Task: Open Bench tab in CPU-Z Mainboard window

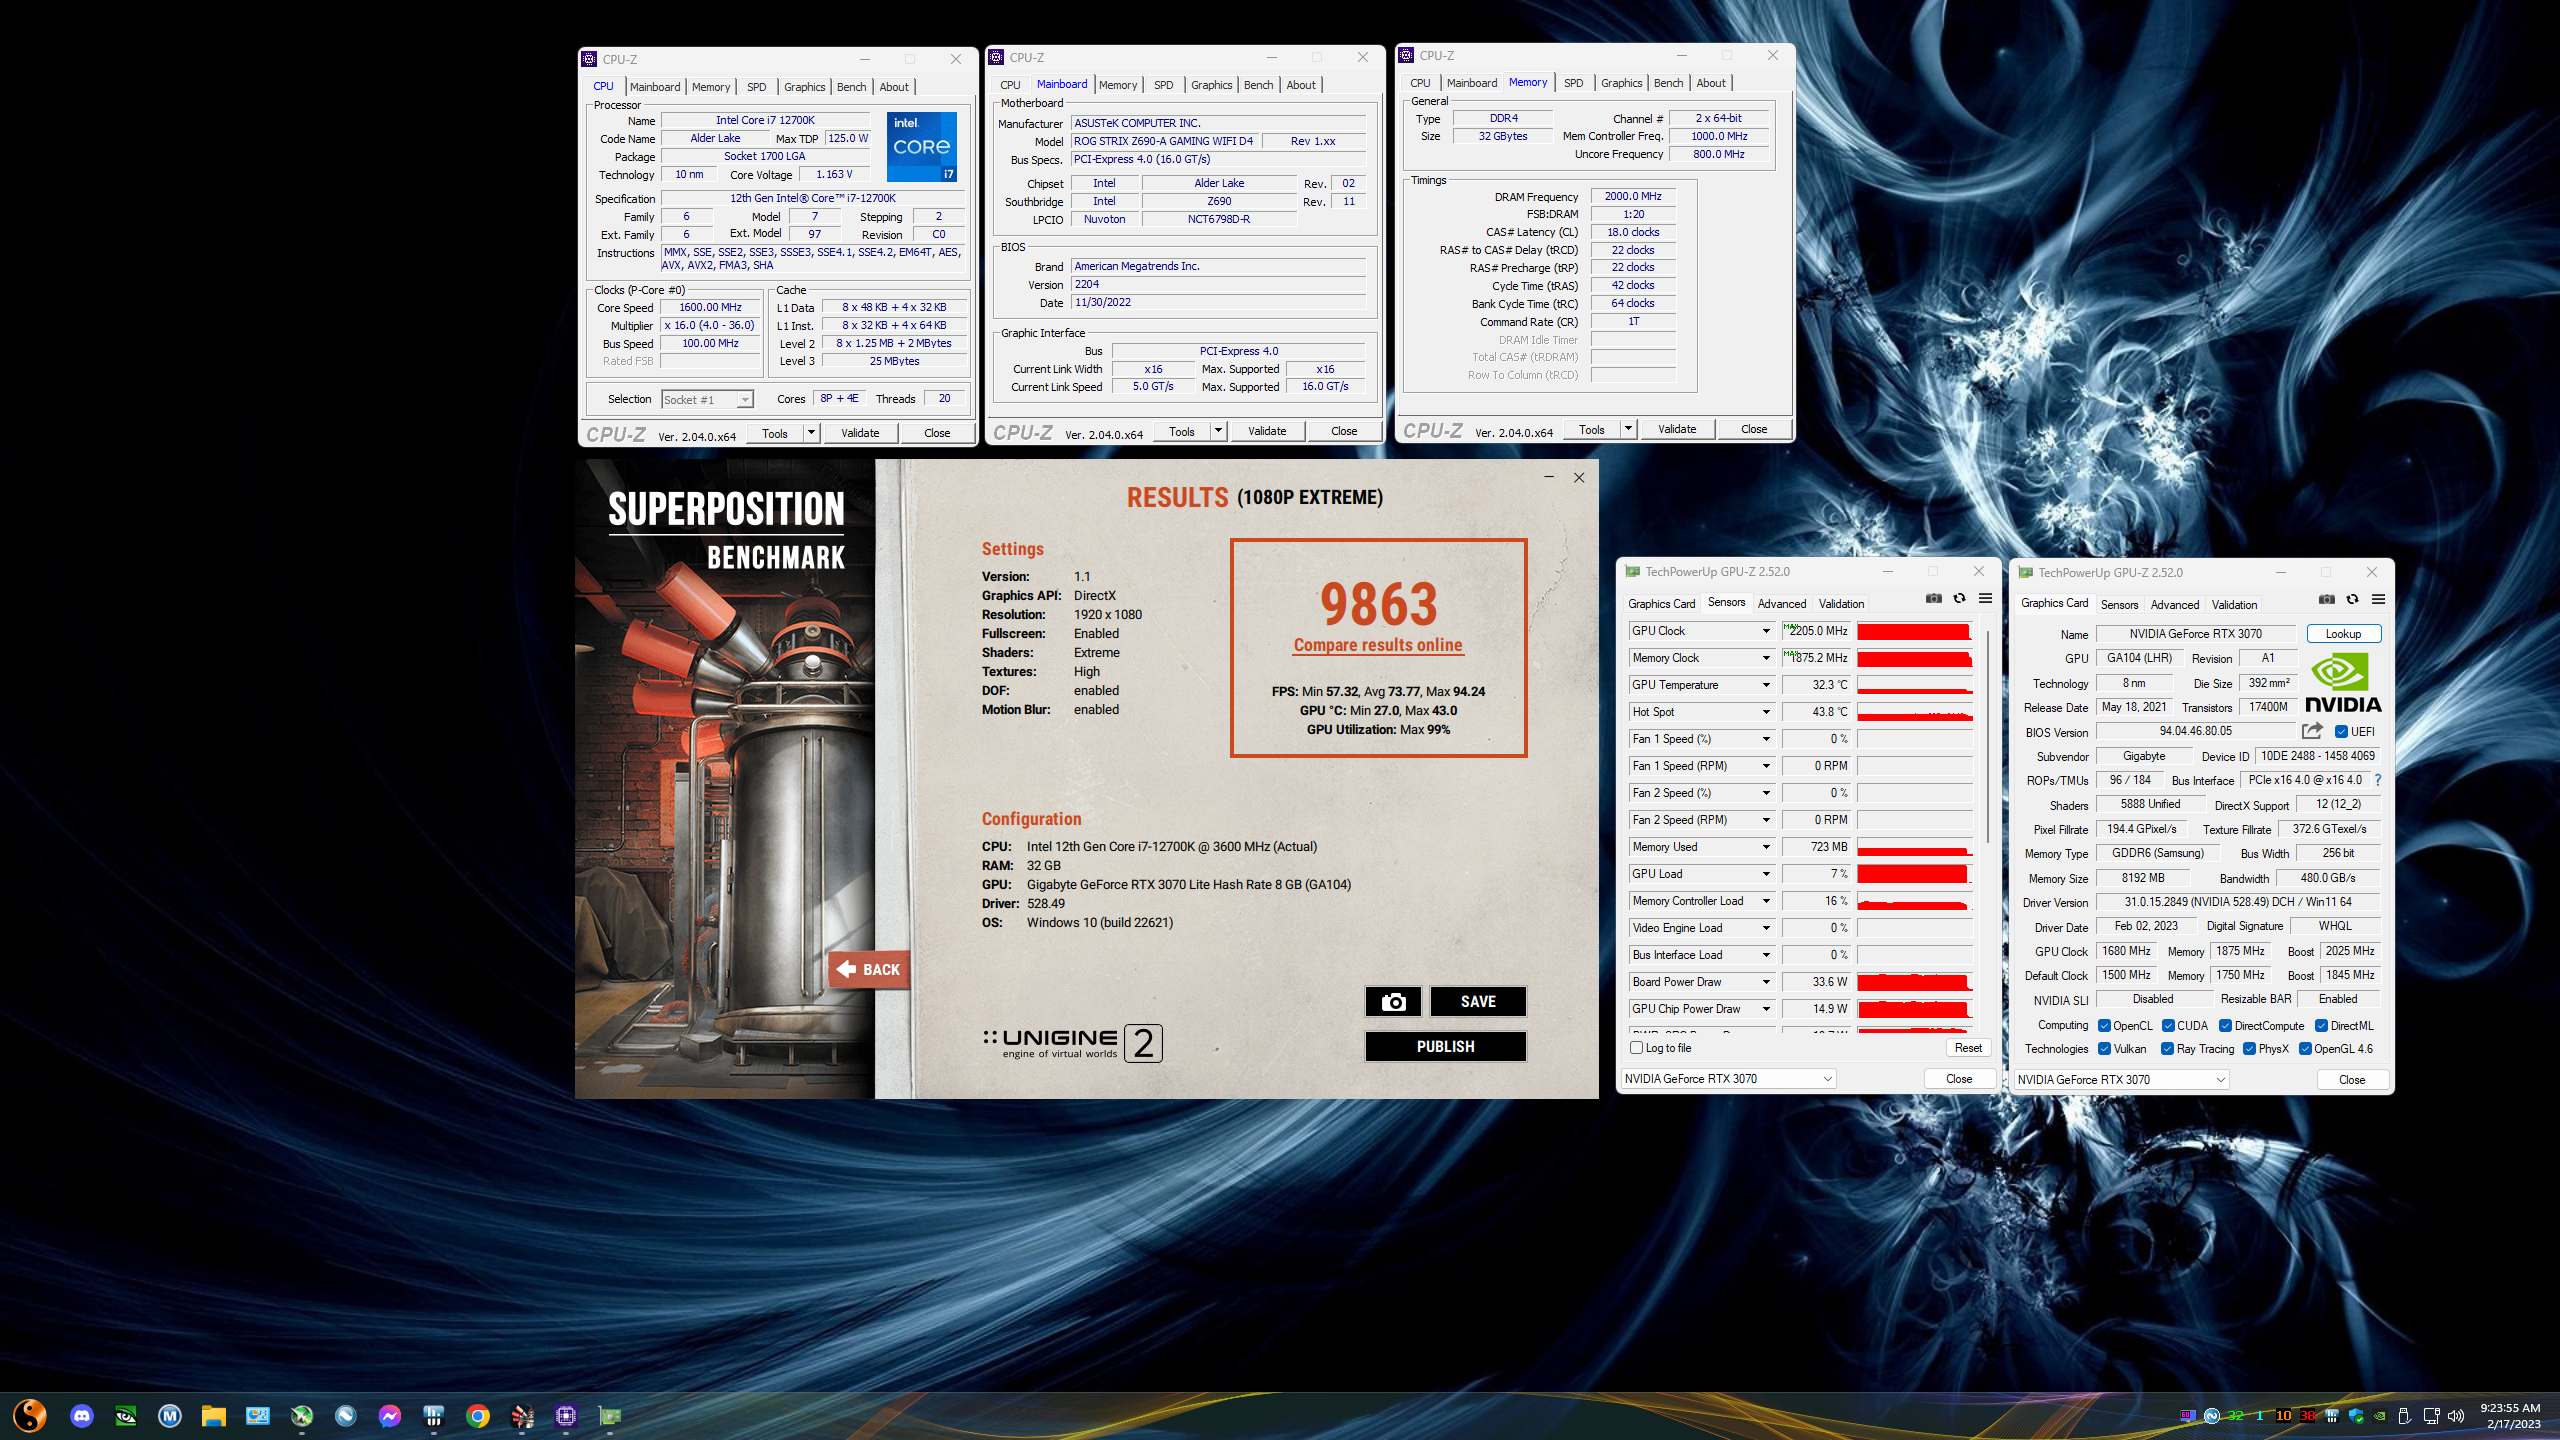Action: [1258, 85]
